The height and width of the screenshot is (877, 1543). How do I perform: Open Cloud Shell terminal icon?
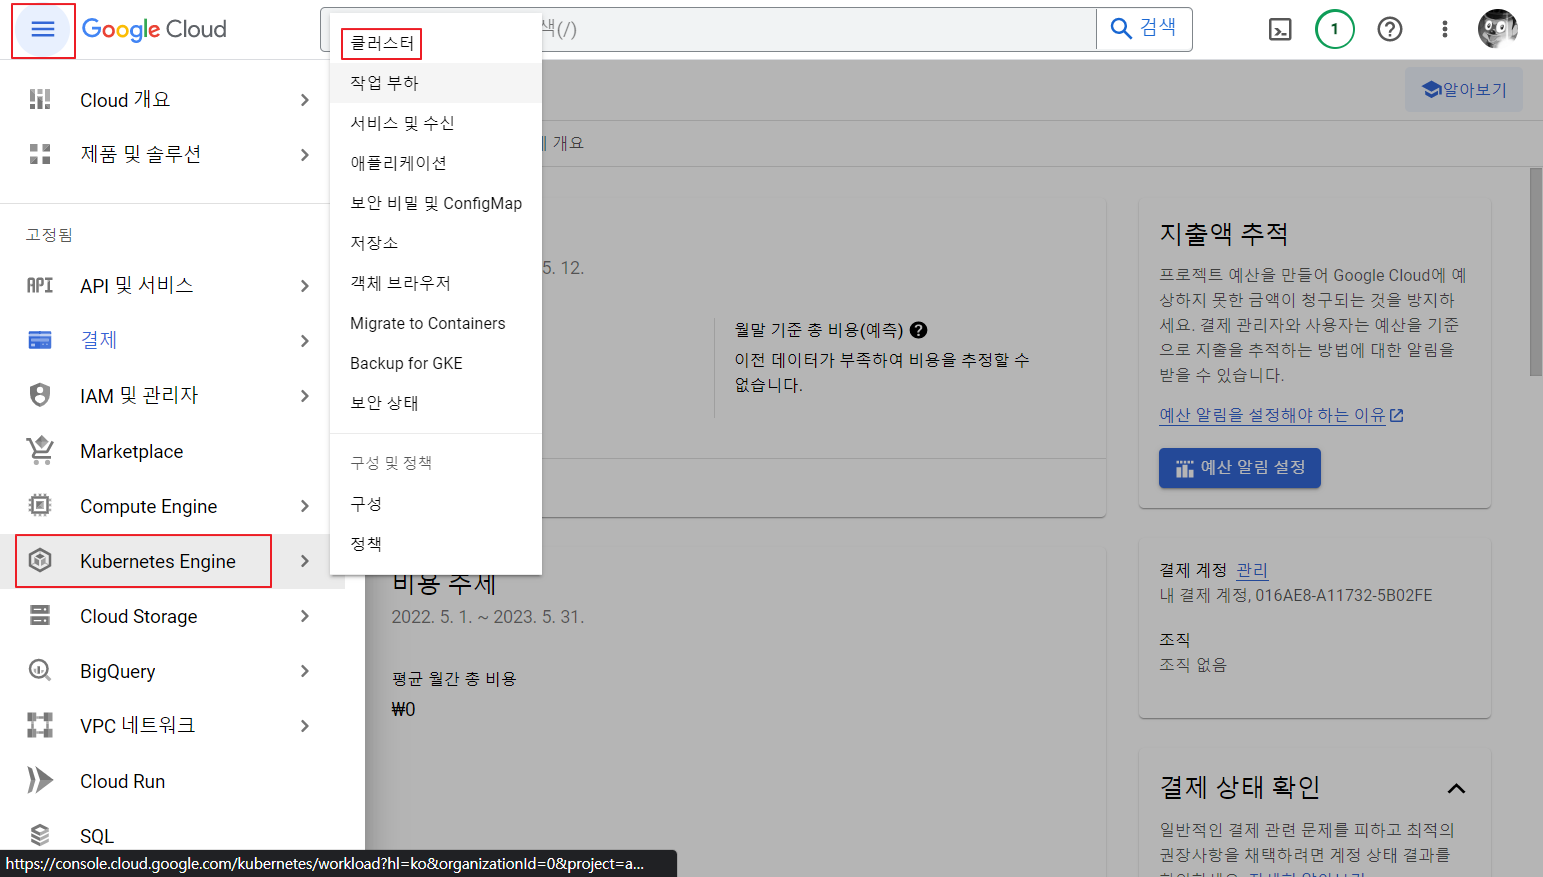coord(1280,30)
